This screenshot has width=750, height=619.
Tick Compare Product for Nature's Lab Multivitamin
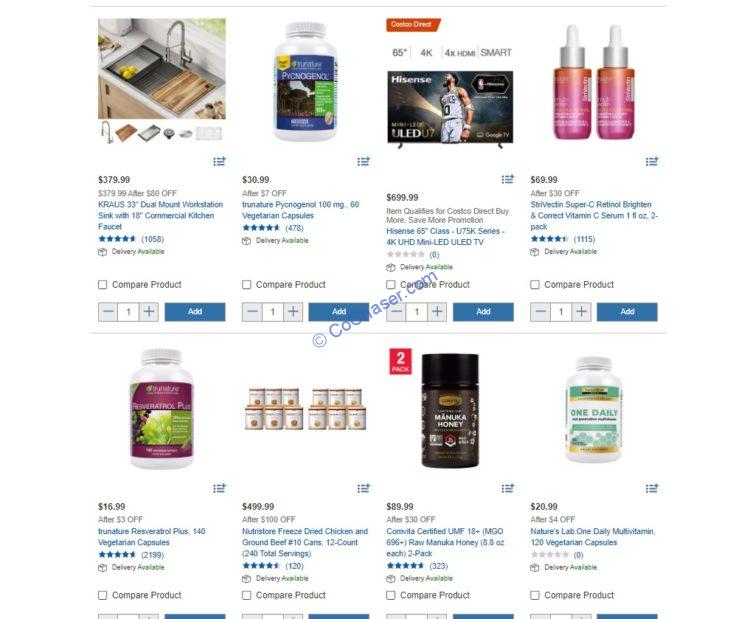[535, 595]
